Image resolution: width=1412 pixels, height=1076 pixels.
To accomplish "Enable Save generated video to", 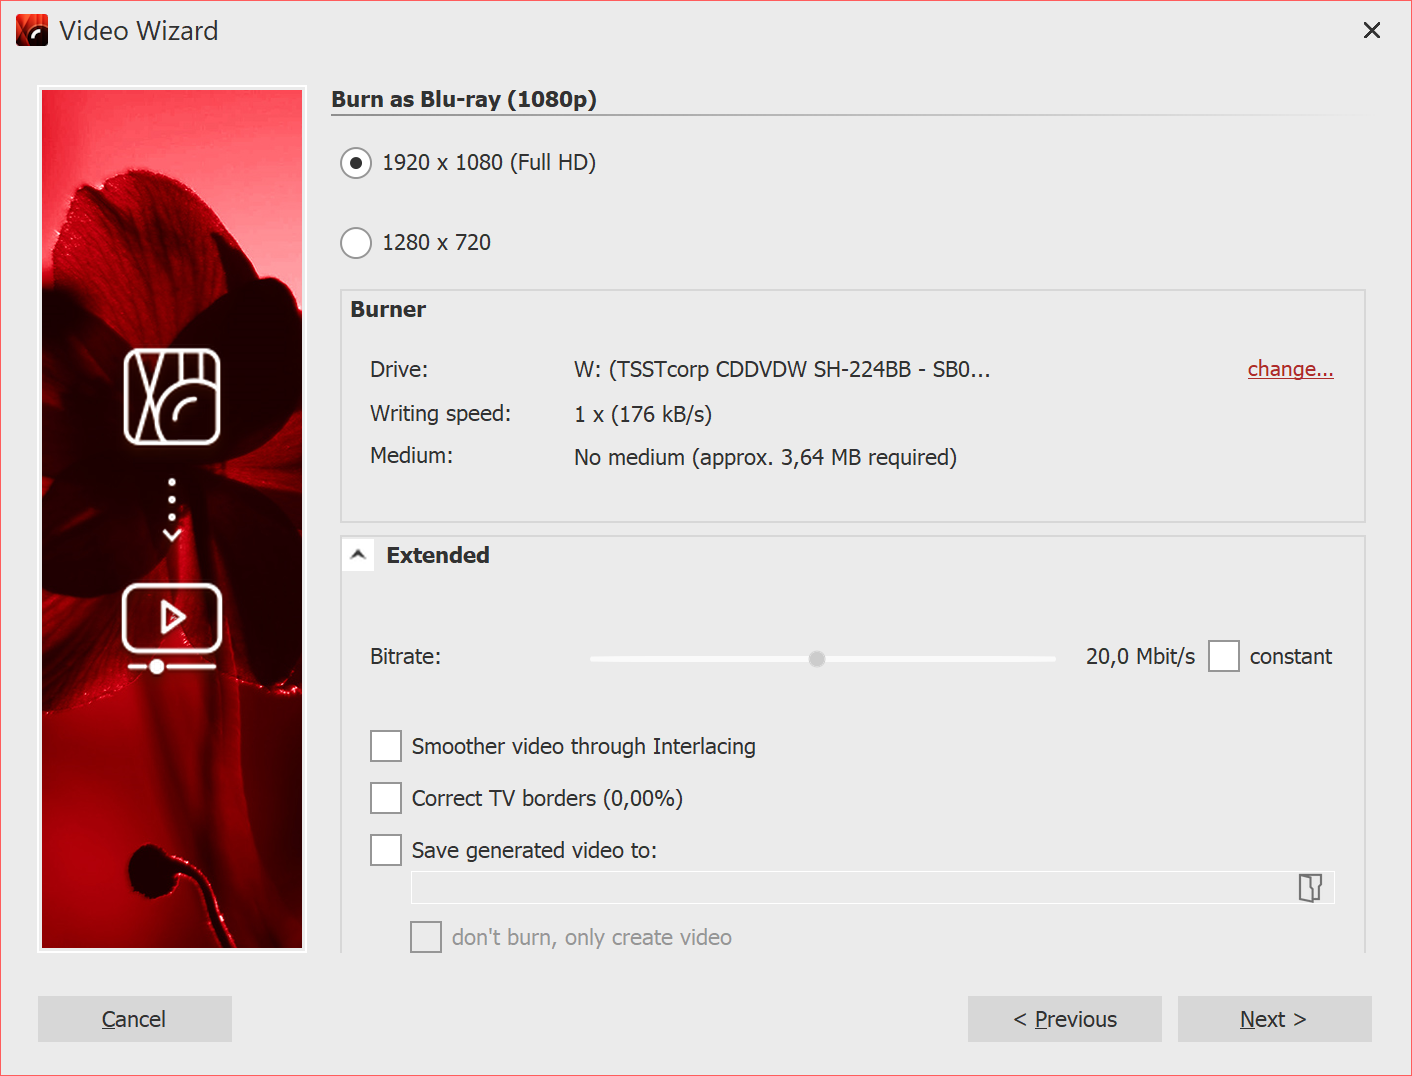I will [x=386, y=850].
